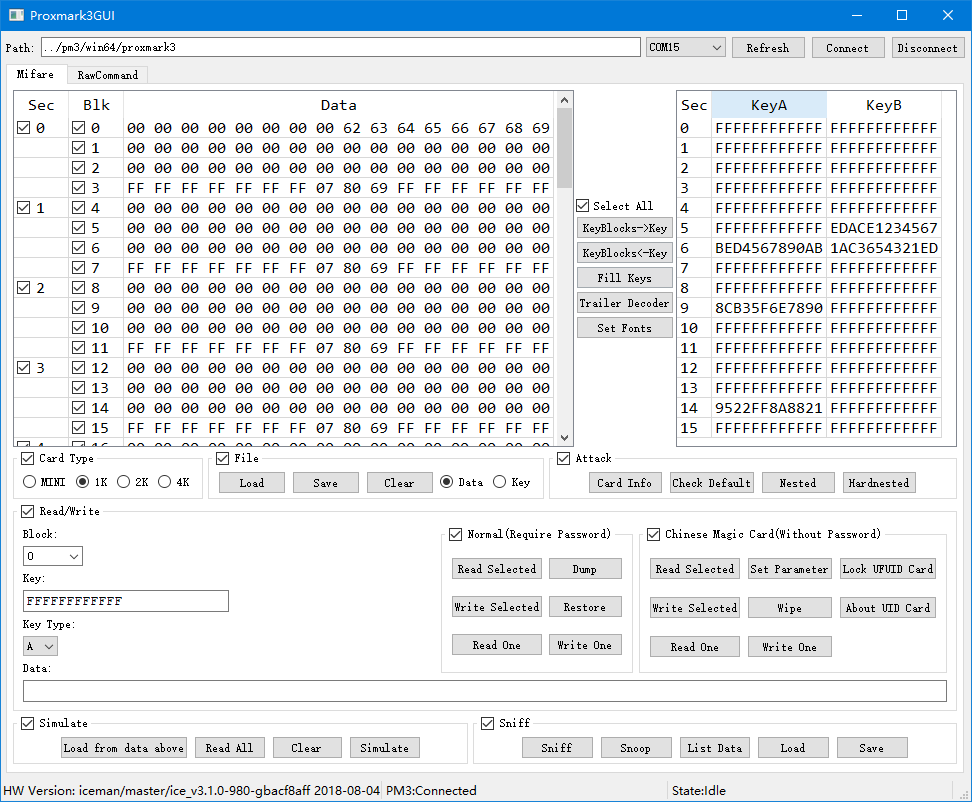The width and height of the screenshot is (972, 802).
Task: Click the Disconnect button
Action: click(928, 48)
